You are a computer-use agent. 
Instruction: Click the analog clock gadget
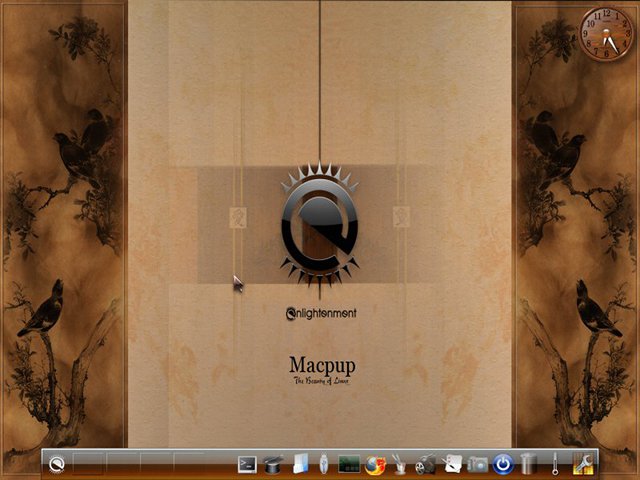[x=607, y=34]
